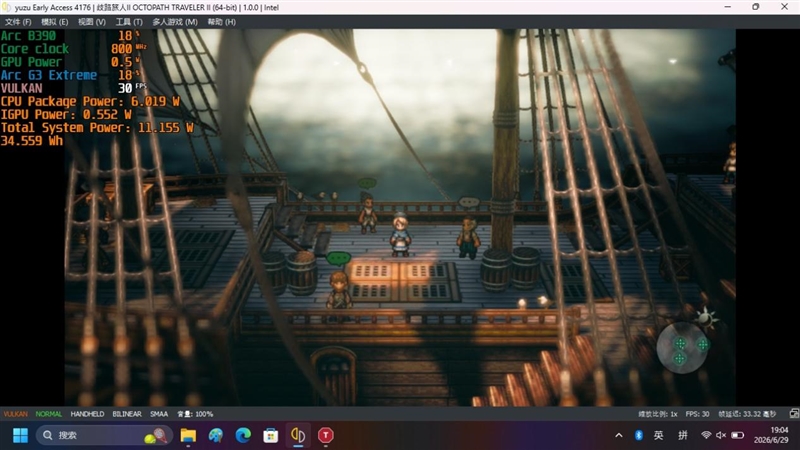Click the muted speaker tray icon

721,435
